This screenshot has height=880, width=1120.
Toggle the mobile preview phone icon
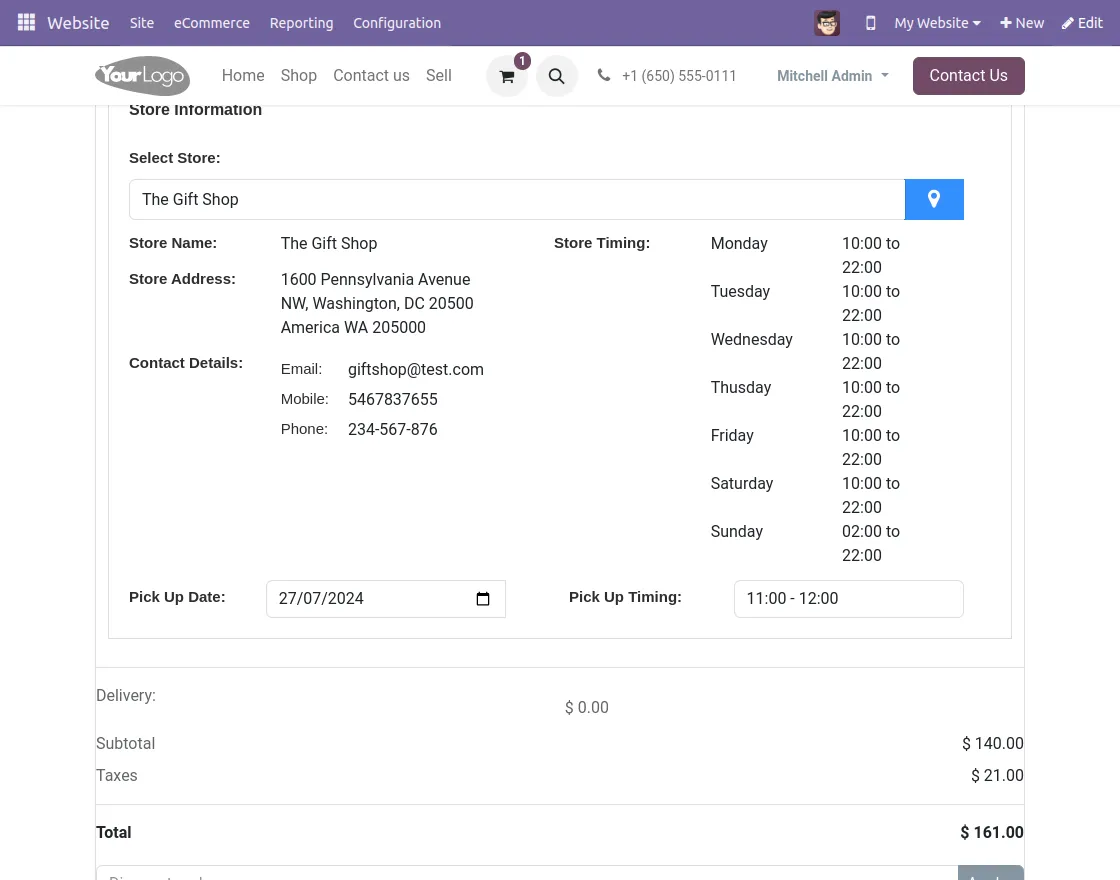point(870,23)
